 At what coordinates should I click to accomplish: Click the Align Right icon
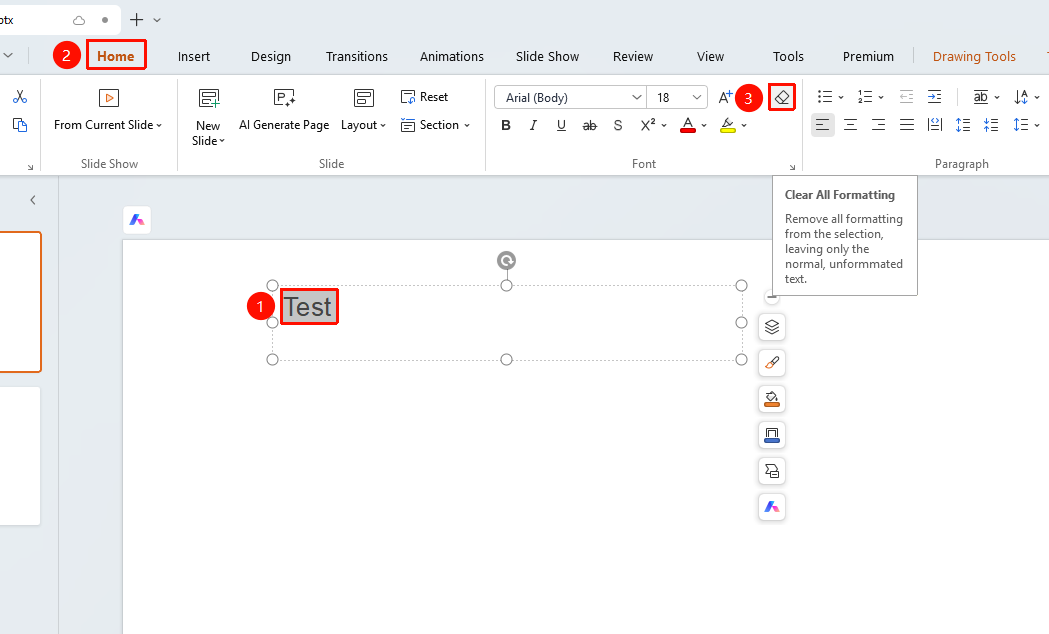[x=878, y=125]
